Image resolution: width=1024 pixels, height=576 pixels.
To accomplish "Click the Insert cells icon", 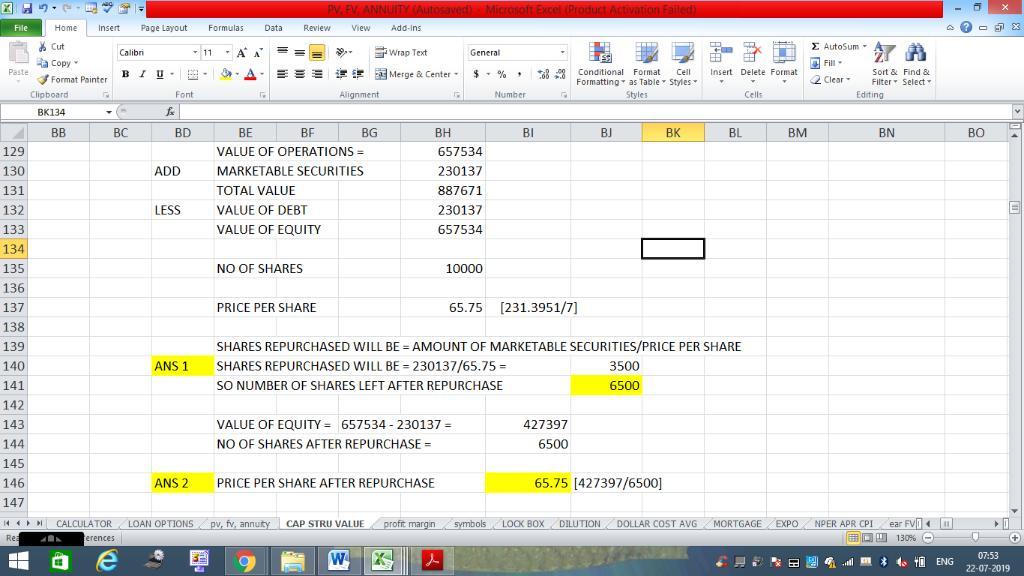I will (720, 56).
